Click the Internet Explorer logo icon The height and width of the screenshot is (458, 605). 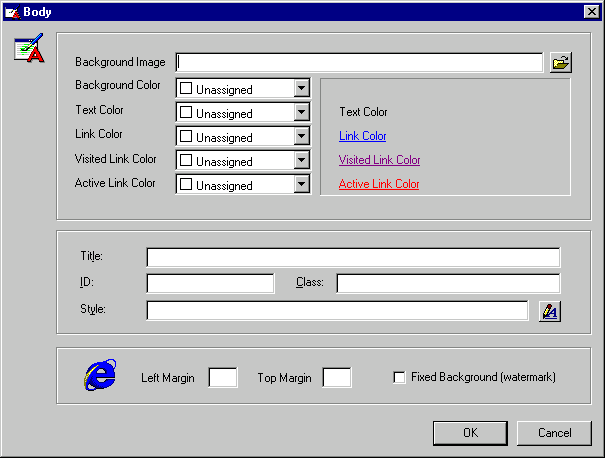99,376
